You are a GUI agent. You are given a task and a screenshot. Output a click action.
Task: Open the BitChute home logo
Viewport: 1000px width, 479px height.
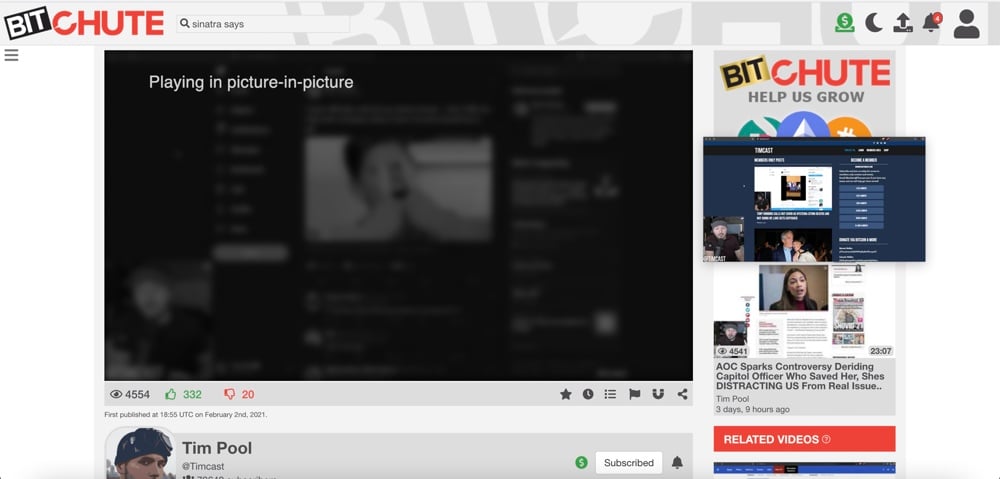(84, 23)
